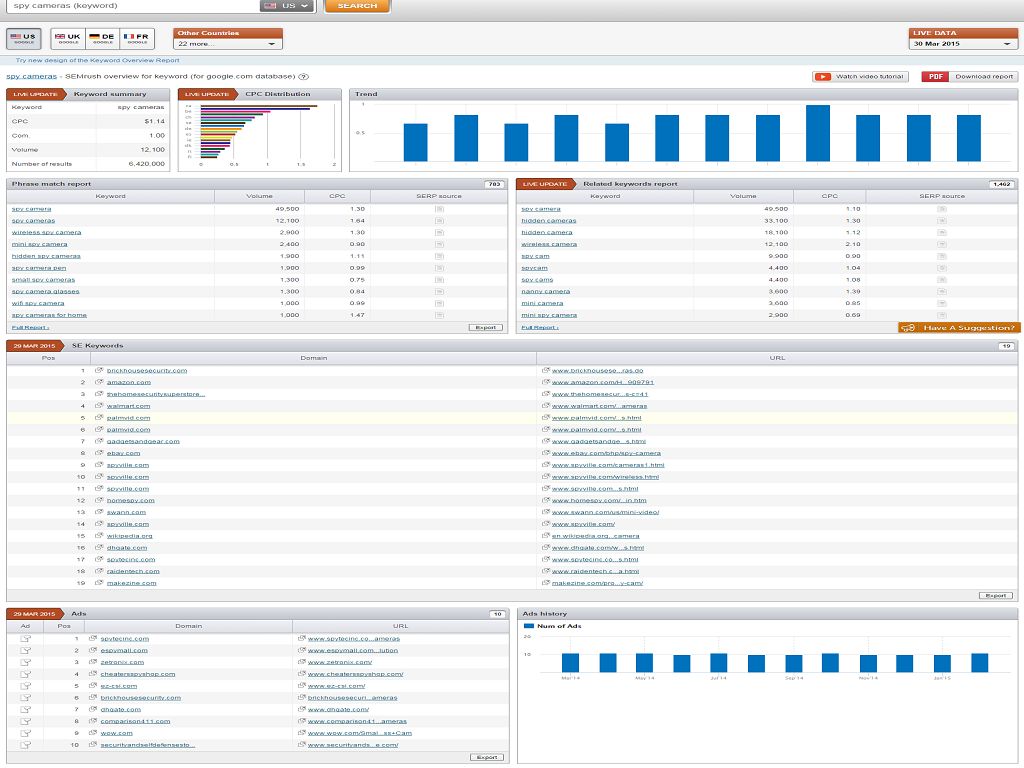This screenshot has width=1024, height=768.
Task: Select the DE Google database
Action: [x=101, y=38]
